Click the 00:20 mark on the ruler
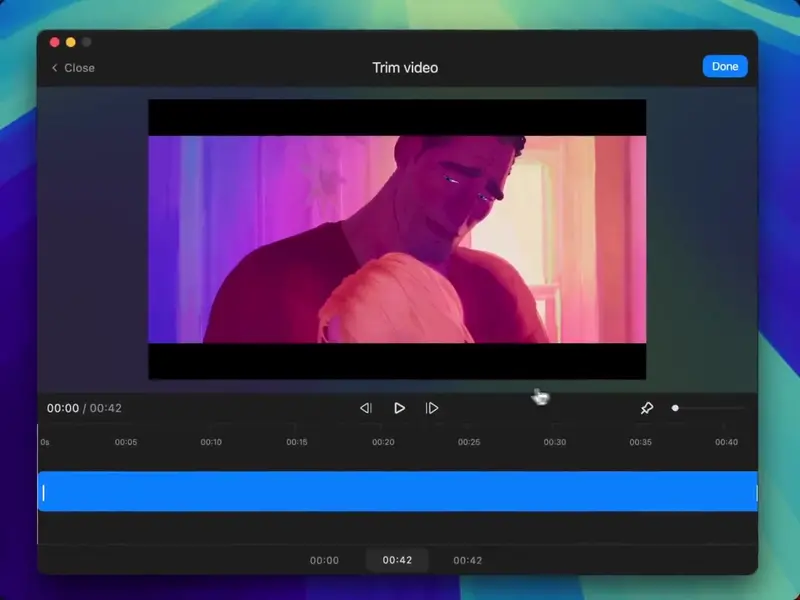This screenshot has height=600, width=800. click(x=383, y=442)
